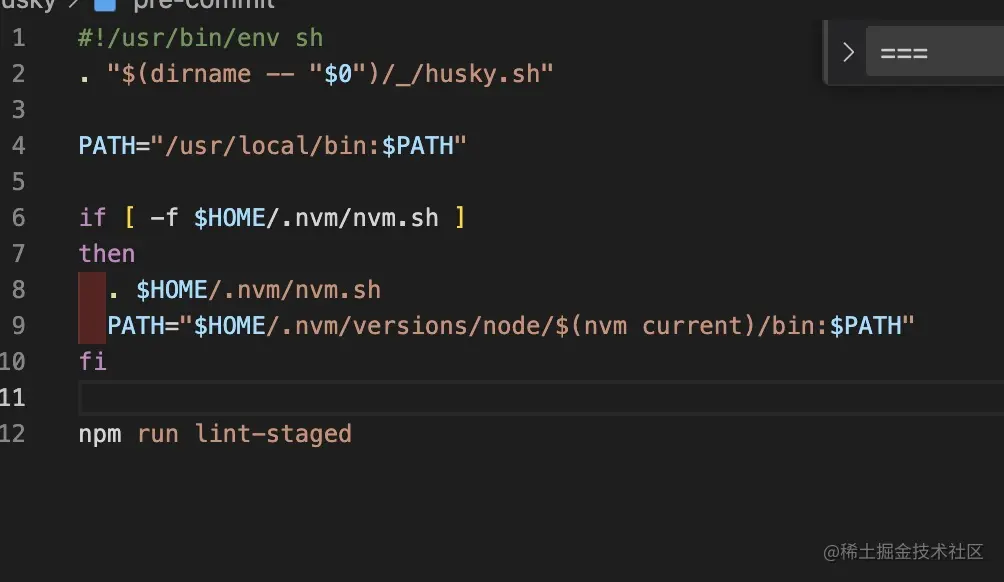Click line number 6 in gutter

[x=19, y=218]
